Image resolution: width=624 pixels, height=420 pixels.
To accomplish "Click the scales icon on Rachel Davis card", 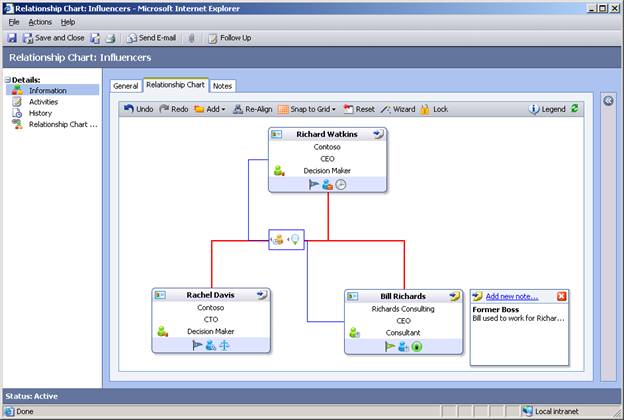I will (225, 346).
